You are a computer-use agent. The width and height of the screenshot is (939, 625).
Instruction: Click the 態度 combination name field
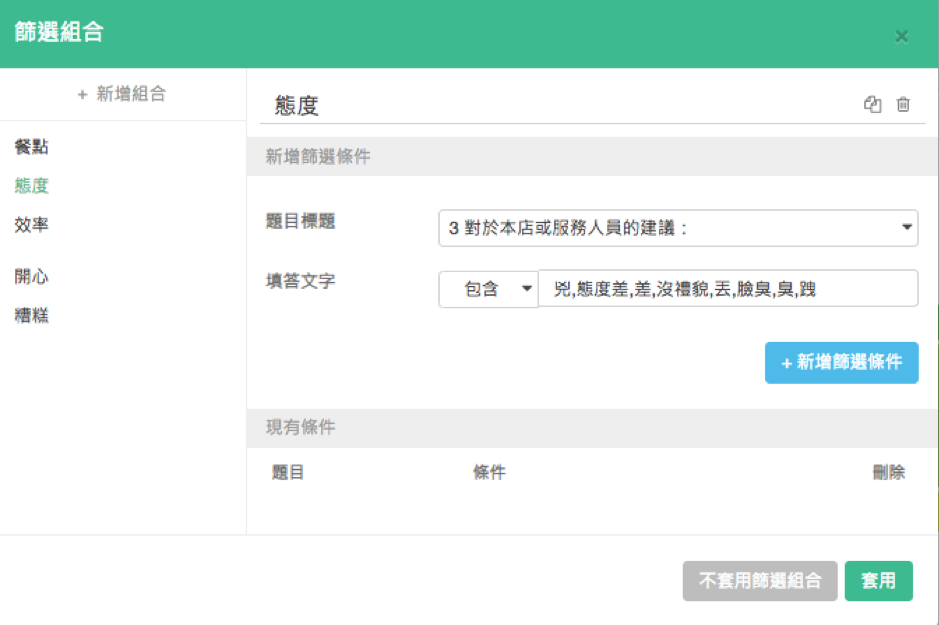pyautogui.click(x=560, y=106)
